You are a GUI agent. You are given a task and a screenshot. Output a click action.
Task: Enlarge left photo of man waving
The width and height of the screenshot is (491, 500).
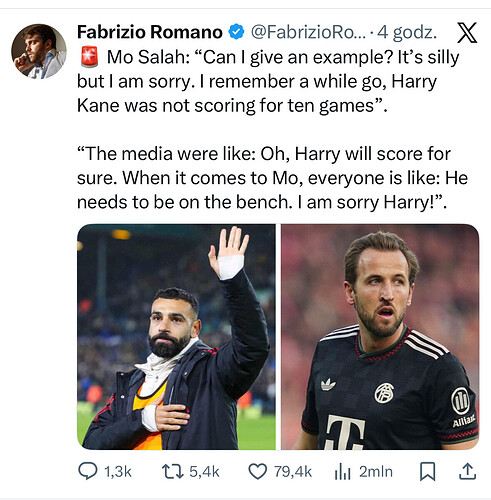pos(176,337)
